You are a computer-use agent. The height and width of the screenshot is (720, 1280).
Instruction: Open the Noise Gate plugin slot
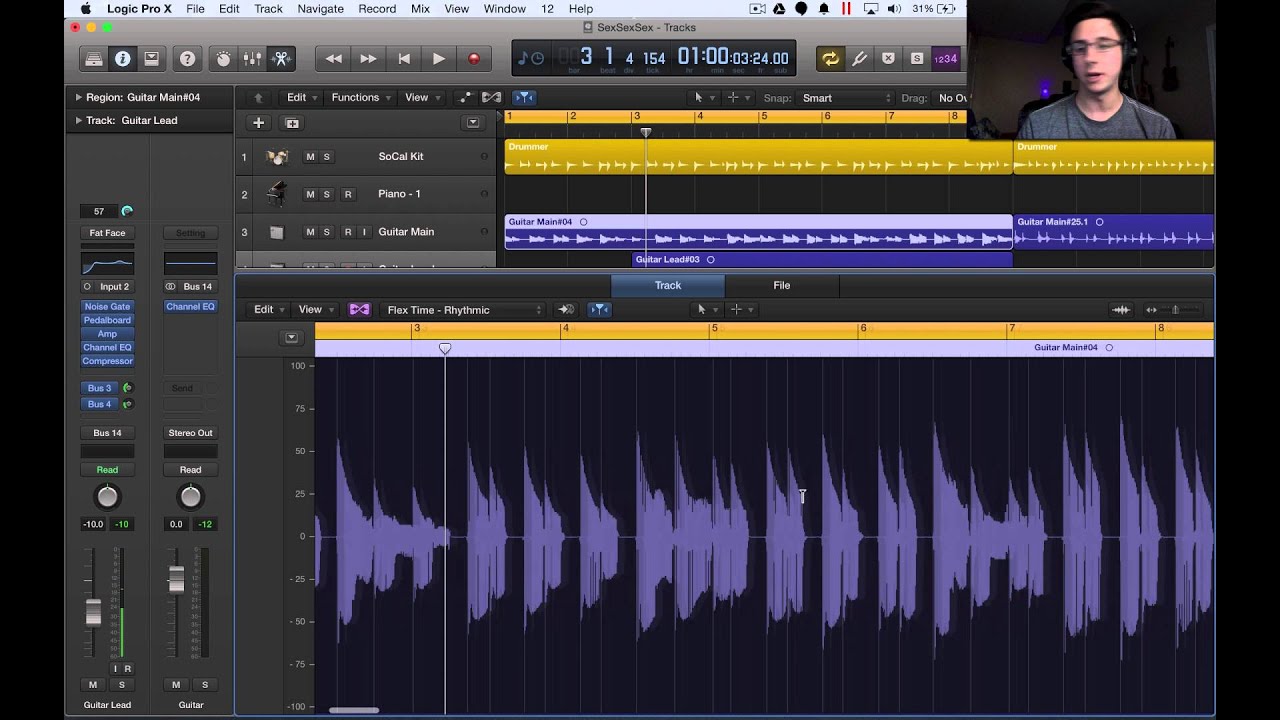point(107,307)
